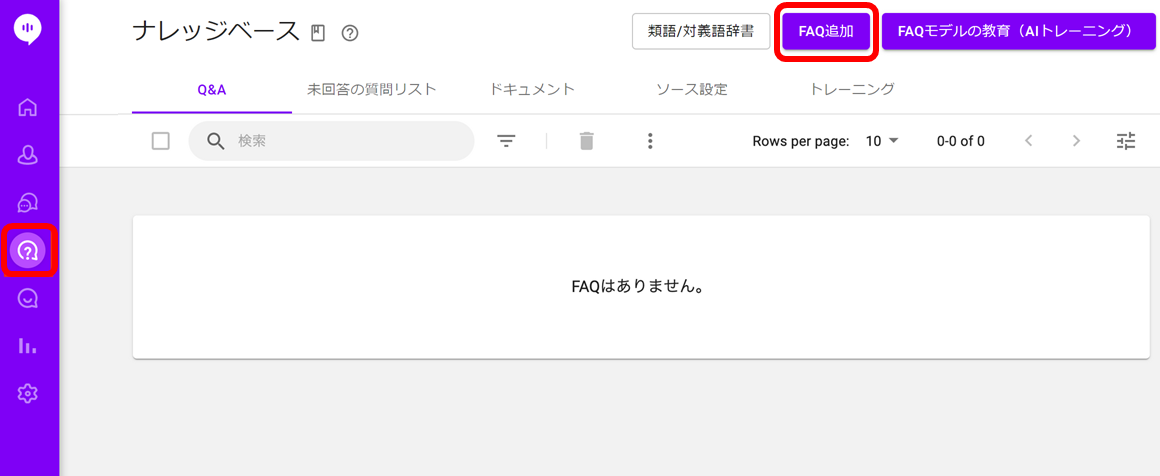Open the bar chart analytics icon in sidebar
1160x476 pixels.
(x=28, y=346)
